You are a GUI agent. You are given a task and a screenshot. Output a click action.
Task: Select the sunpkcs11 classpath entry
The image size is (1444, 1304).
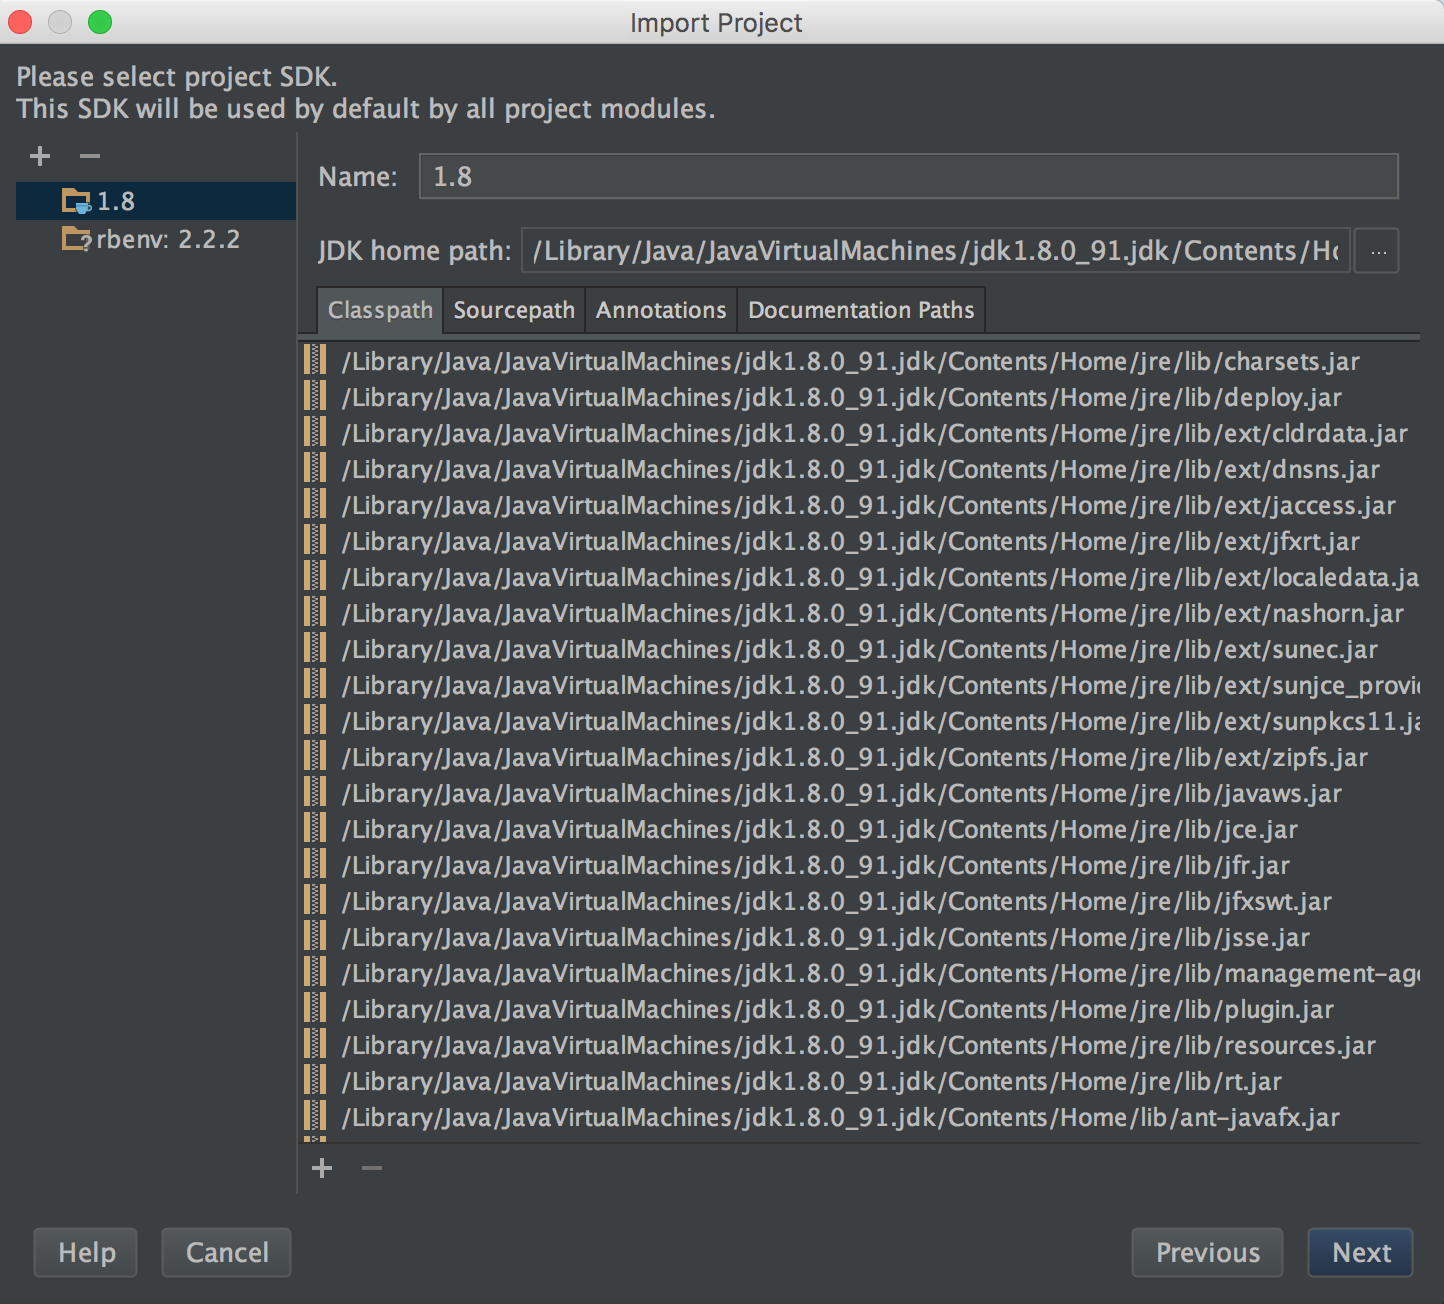tap(860, 721)
